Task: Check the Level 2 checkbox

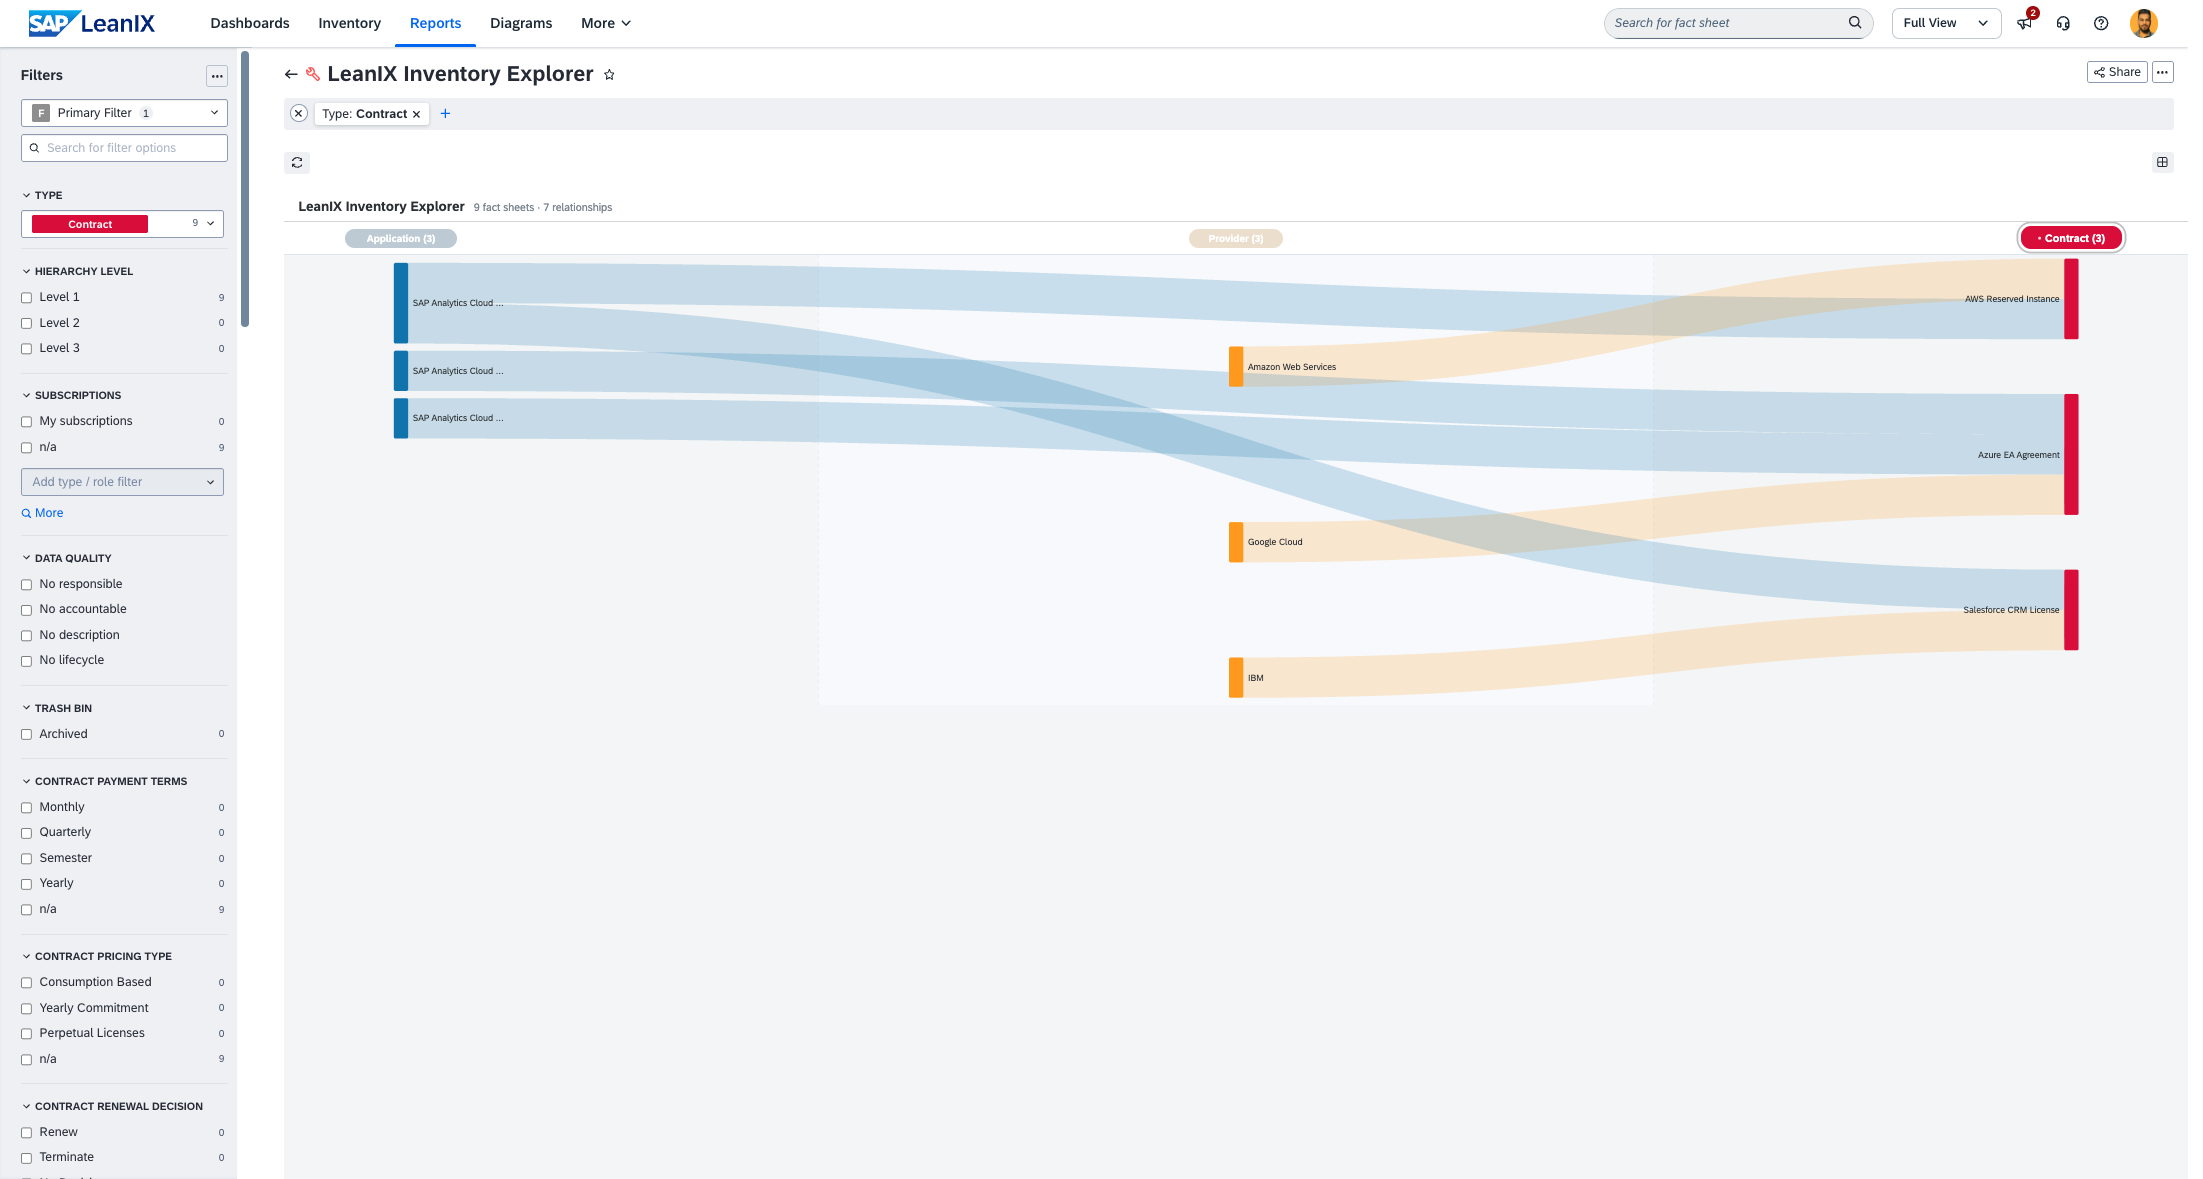Action: 27,324
